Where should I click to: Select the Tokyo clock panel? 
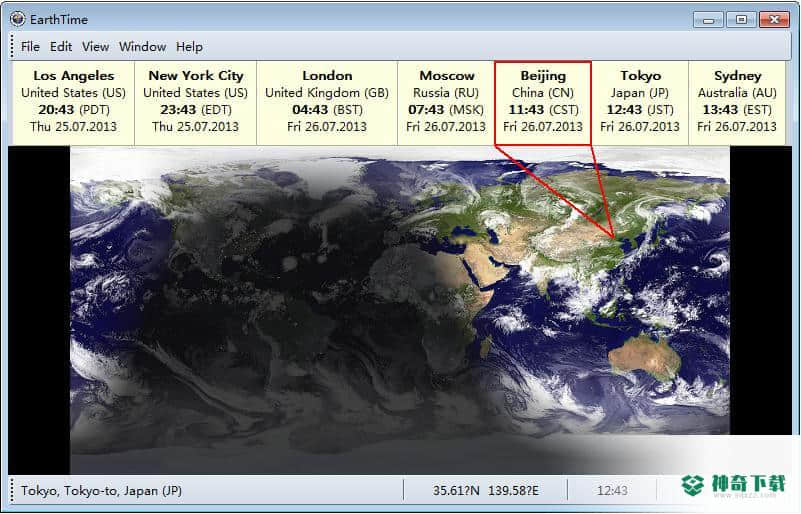640,103
